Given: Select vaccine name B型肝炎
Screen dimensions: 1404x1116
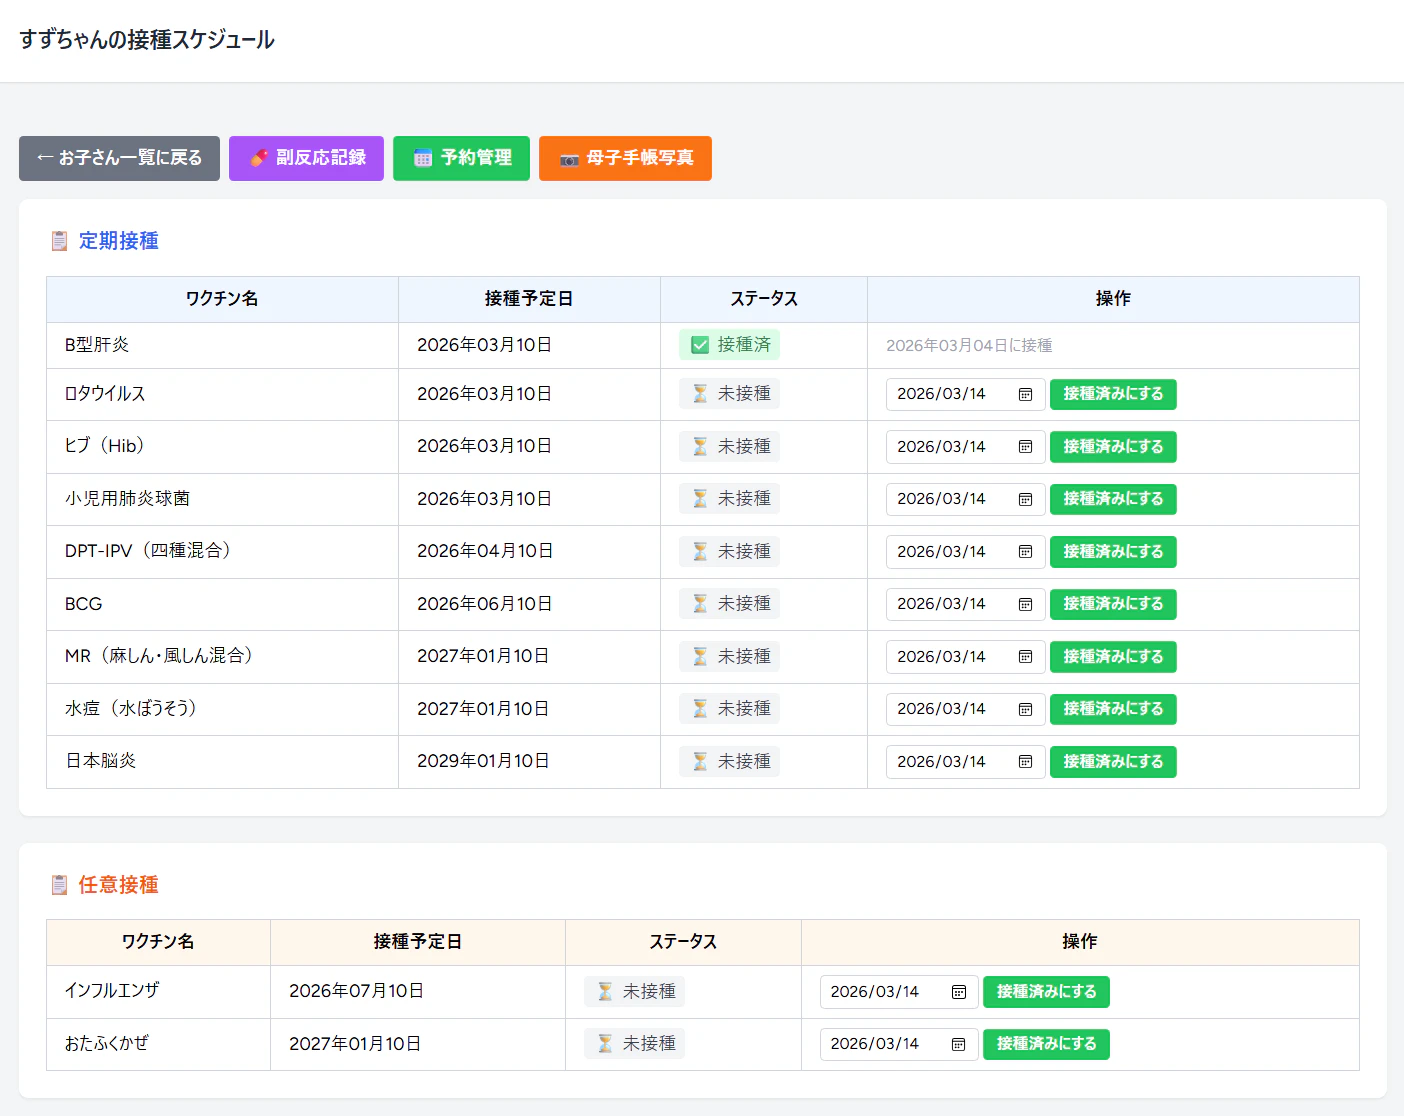Looking at the screenshot, I should [97, 345].
